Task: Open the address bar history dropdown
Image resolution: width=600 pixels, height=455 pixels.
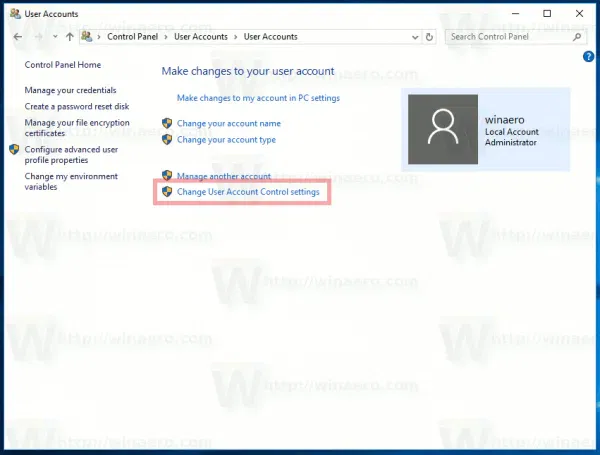Action: pyautogui.click(x=415, y=37)
